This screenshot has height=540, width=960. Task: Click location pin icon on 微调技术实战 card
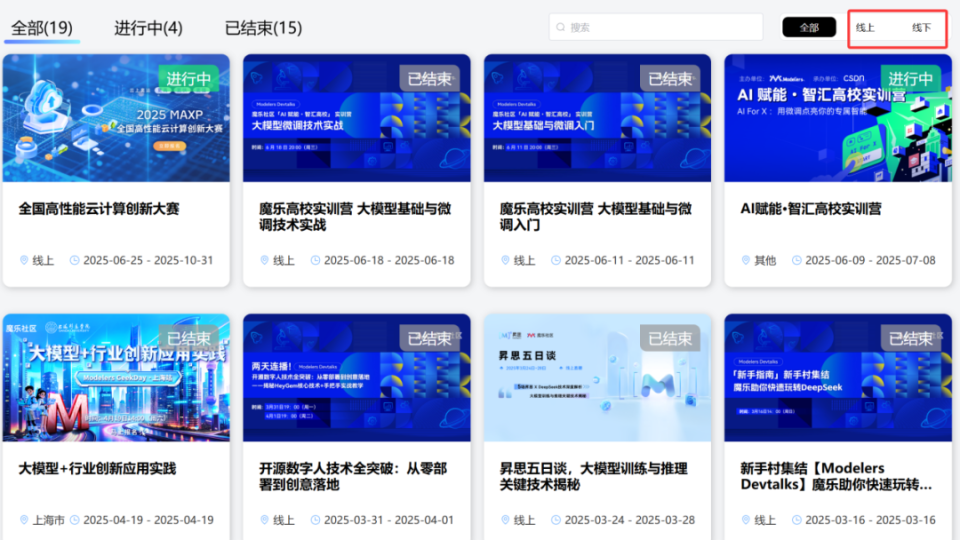tap(264, 260)
